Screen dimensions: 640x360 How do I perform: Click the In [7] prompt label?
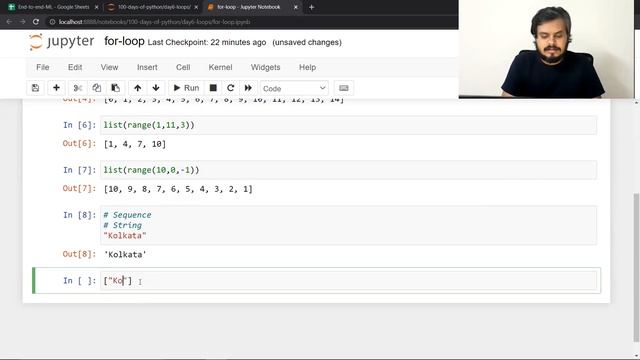pyautogui.click(x=79, y=170)
